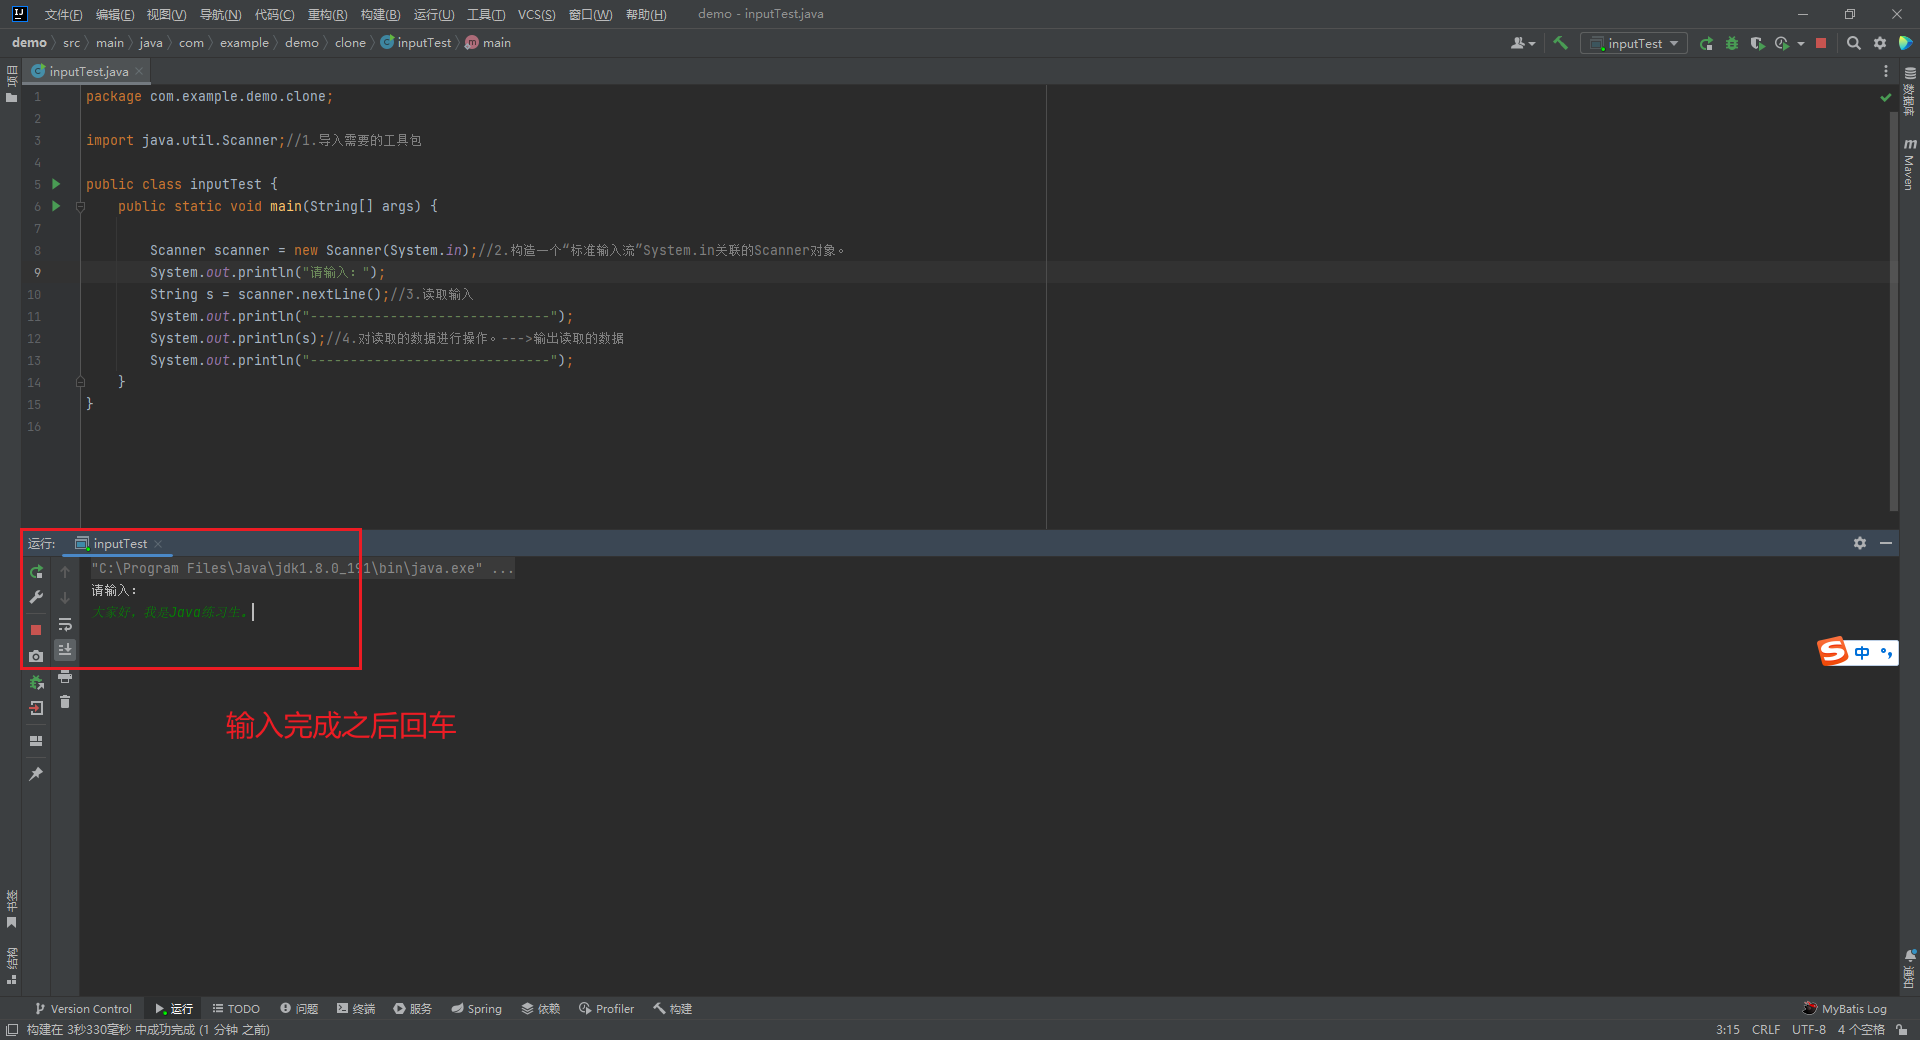The height and width of the screenshot is (1040, 1920).
Task: Click the up stack trace arrow
Action: click(x=65, y=572)
